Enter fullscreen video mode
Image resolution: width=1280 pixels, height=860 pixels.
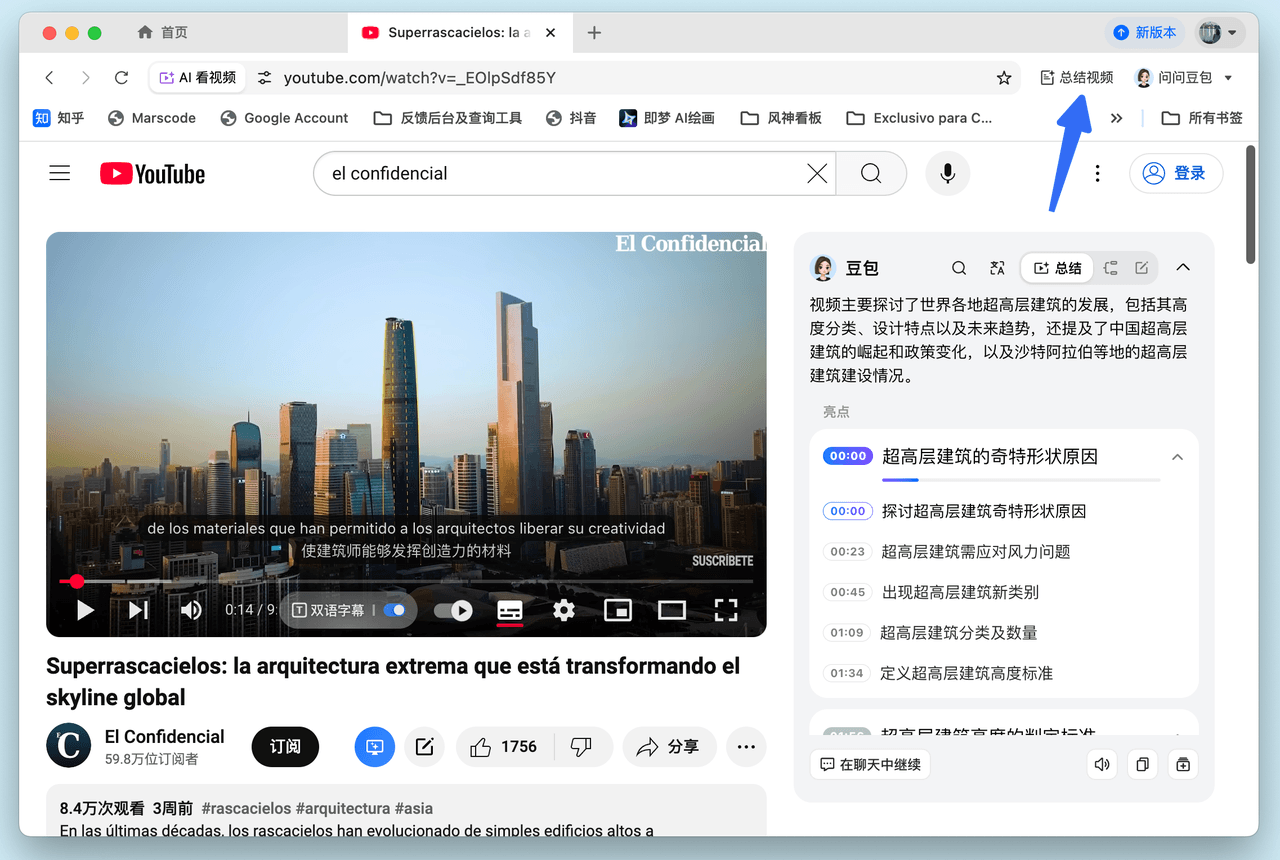(726, 610)
